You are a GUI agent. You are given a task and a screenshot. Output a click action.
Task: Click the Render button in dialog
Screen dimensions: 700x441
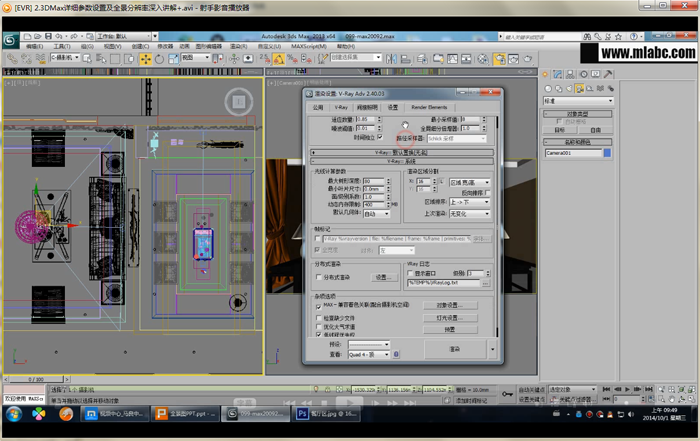[454, 349]
